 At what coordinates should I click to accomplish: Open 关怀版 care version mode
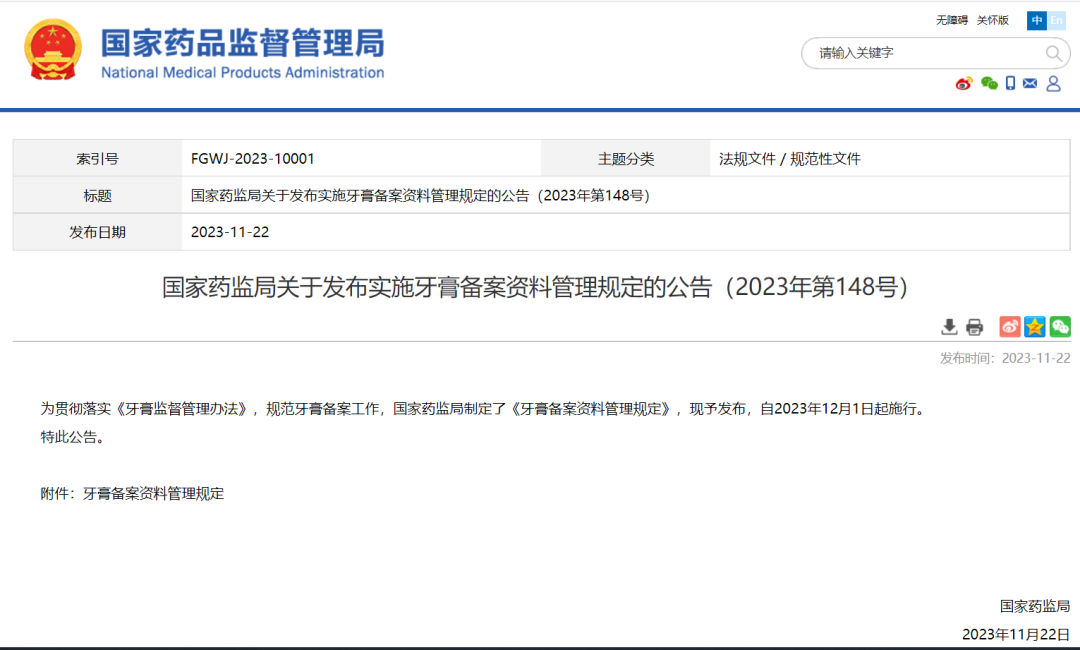click(994, 20)
